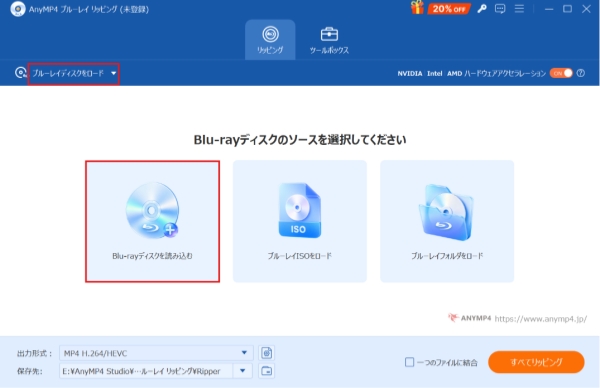Click the AnyMP4 app logo icon
The width and height of the screenshot is (600, 388).
pos(18,9)
